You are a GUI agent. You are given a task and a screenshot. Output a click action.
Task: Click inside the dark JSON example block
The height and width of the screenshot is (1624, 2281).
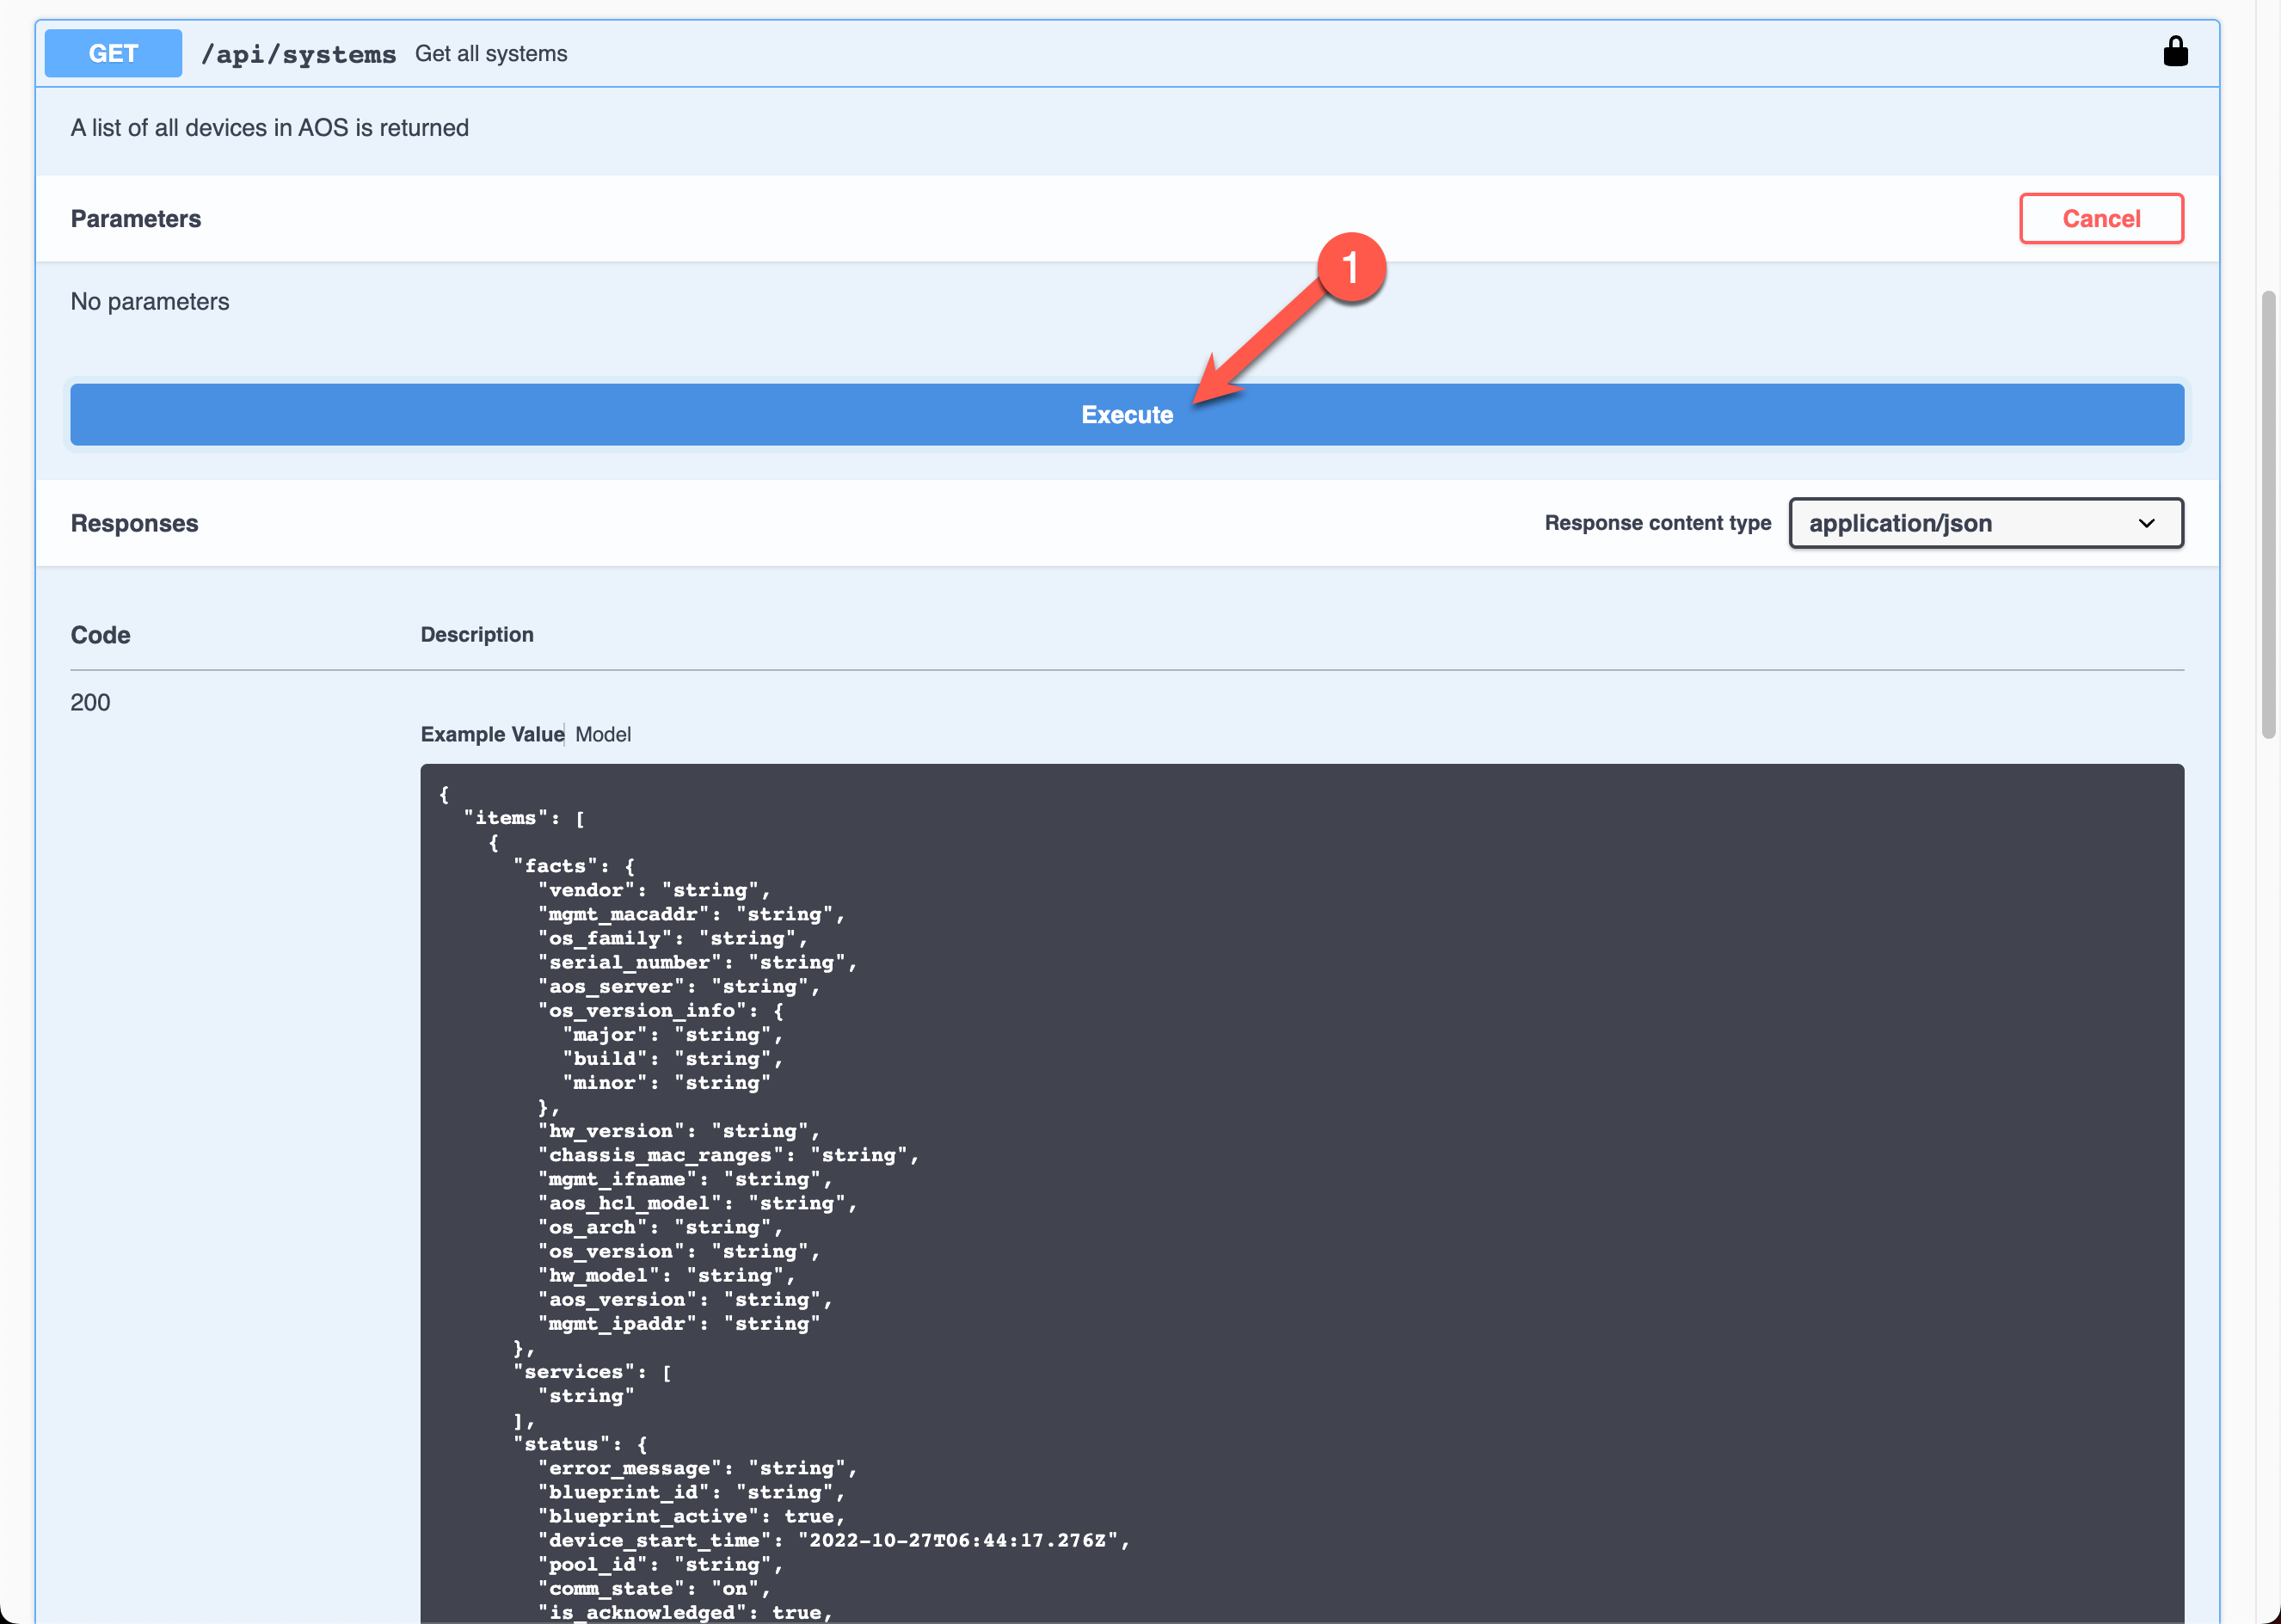click(1300, 1100)
